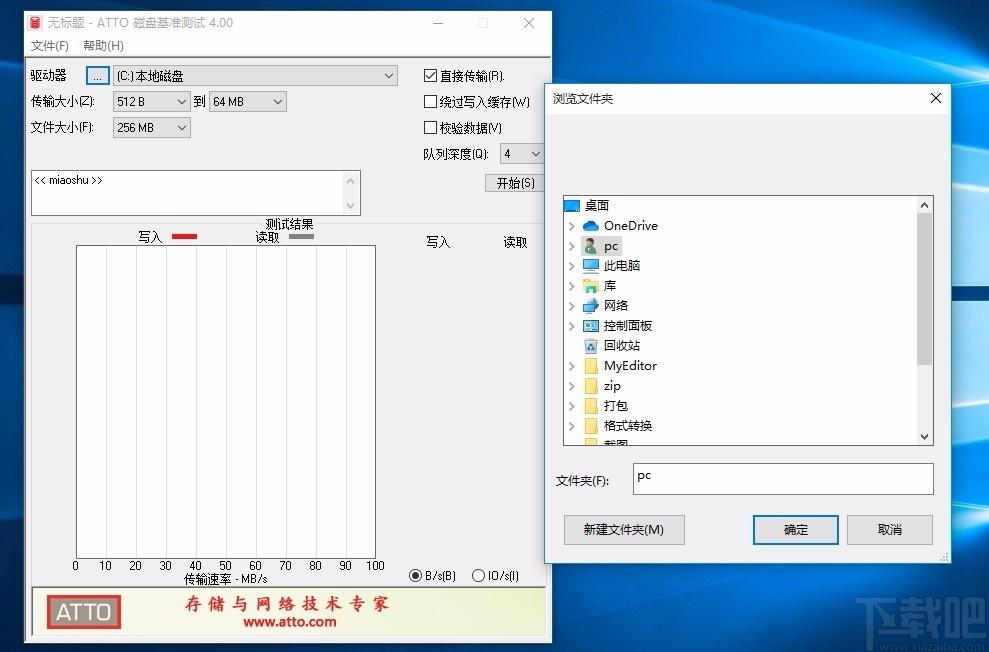Select the B/s radio button
Viewport: 989px width, 652px height.
(x=415, y=575)
